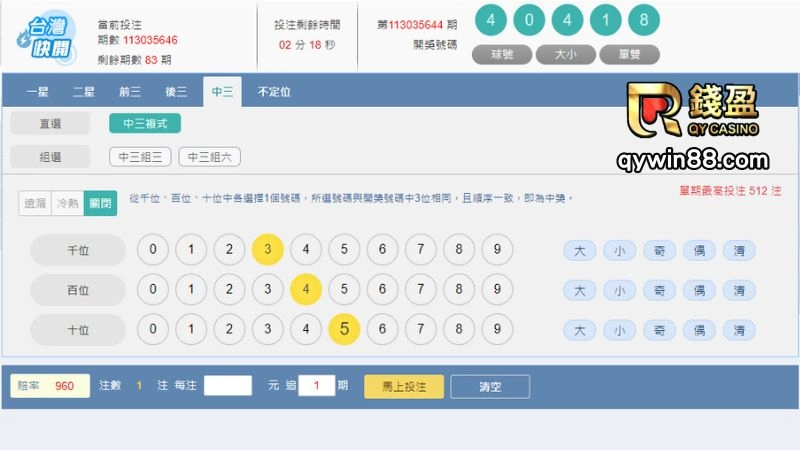Switch to the 一星 tab
The width and height of the screenshot is (800, 450).
(x=38, y=92)
